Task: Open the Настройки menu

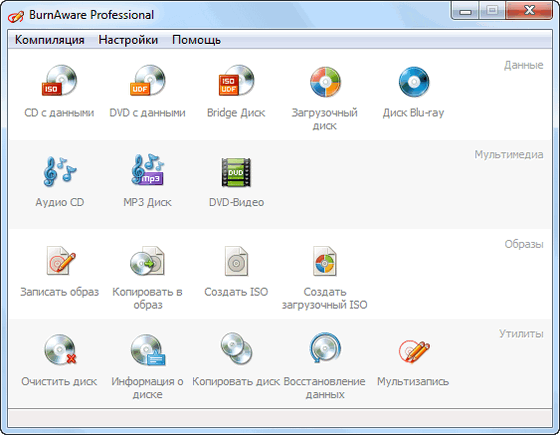Action: pos(128,40)
